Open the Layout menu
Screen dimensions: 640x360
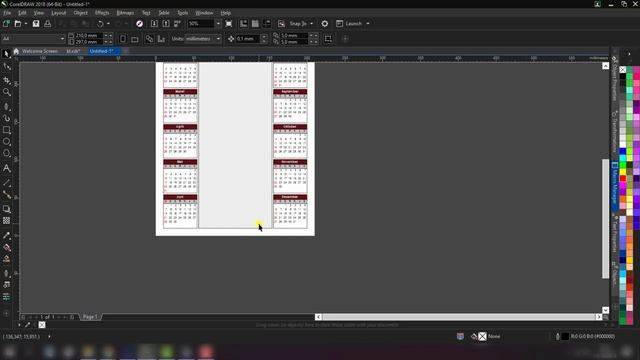coord(59,13)
